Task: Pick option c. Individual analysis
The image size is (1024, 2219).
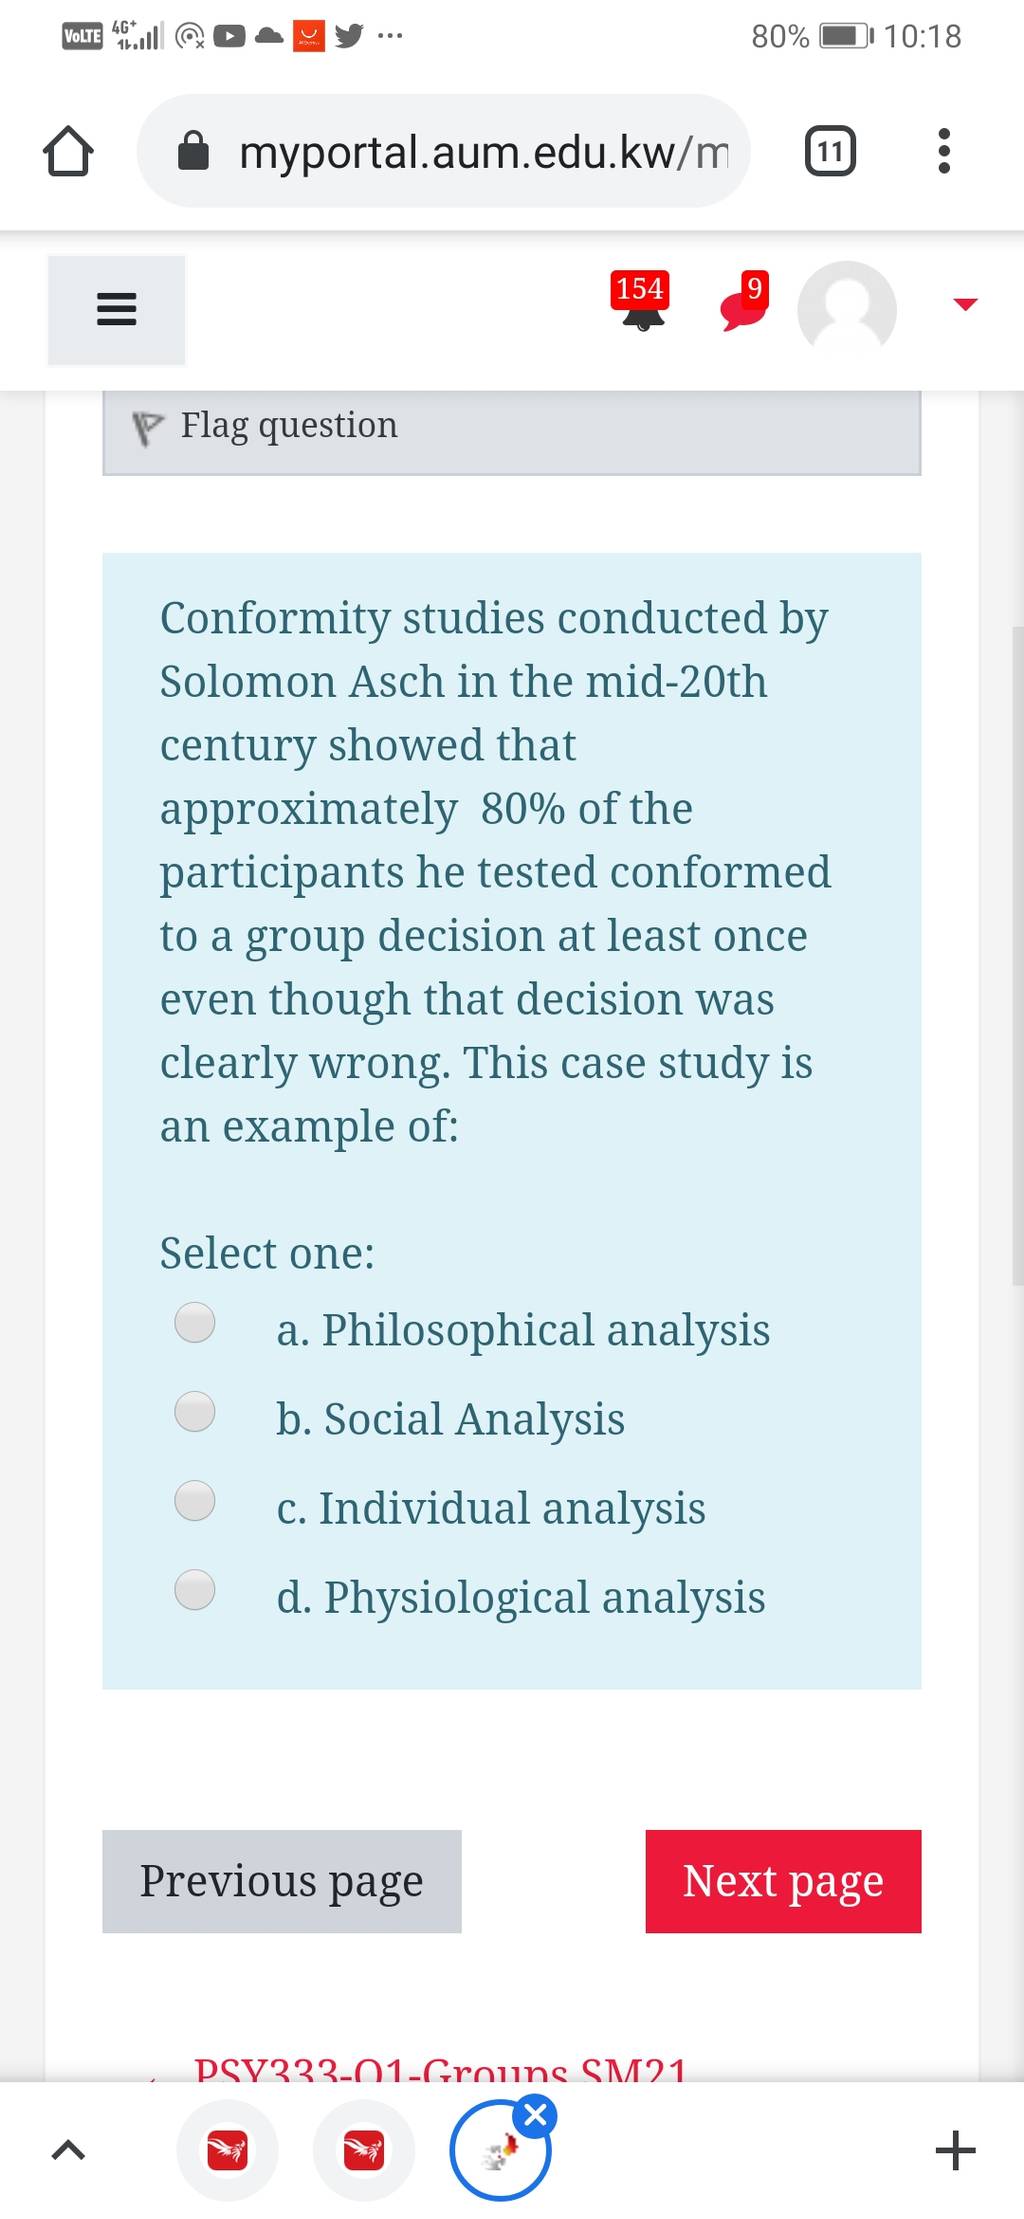Action: point(195,1500)
